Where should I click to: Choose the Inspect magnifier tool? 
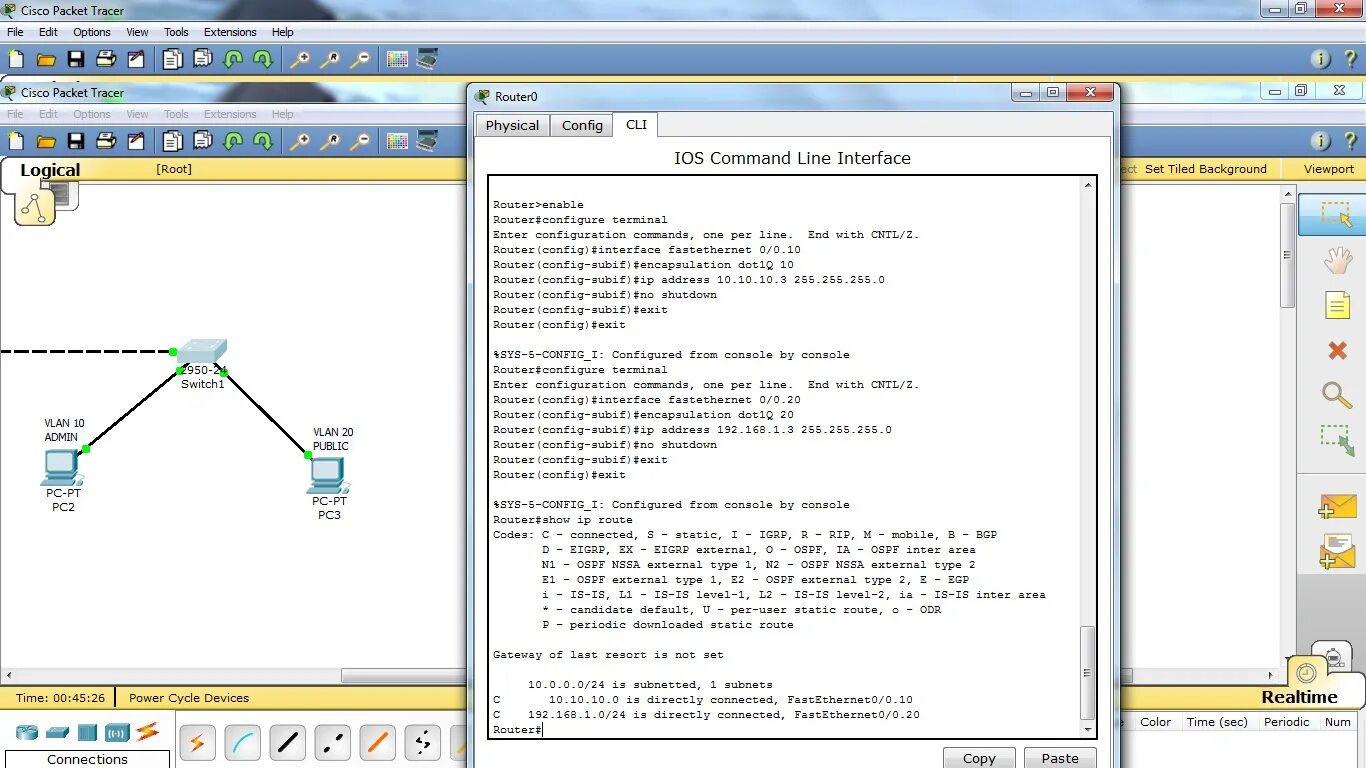coord(1337,395)
